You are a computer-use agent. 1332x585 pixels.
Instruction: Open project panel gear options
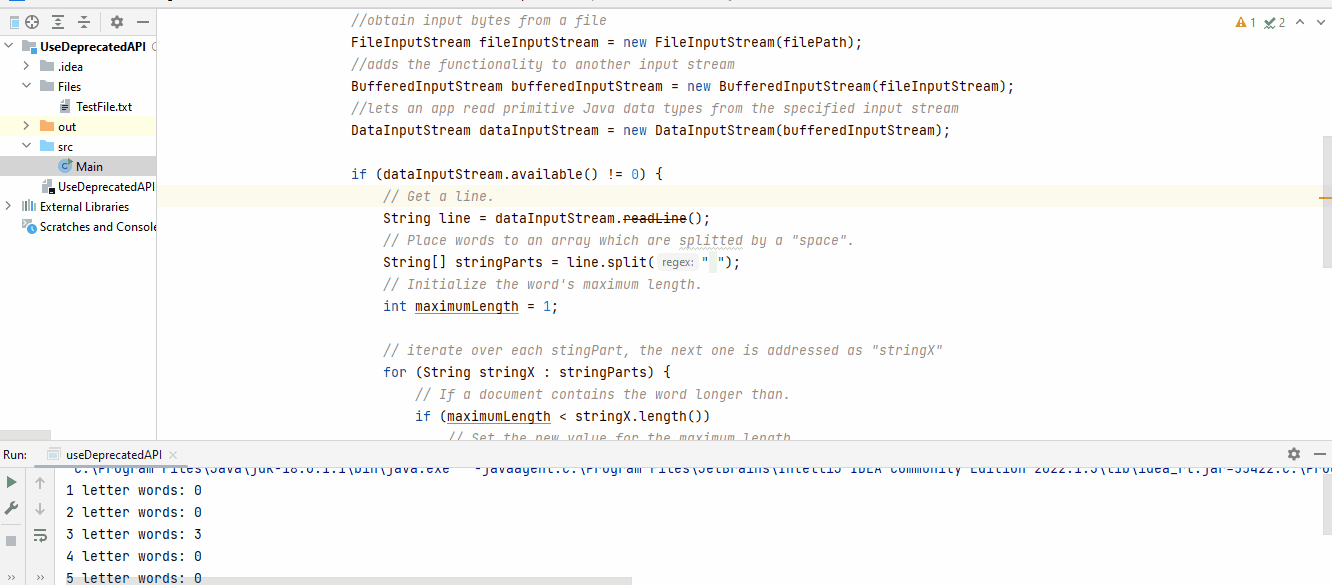pos(117,22)
